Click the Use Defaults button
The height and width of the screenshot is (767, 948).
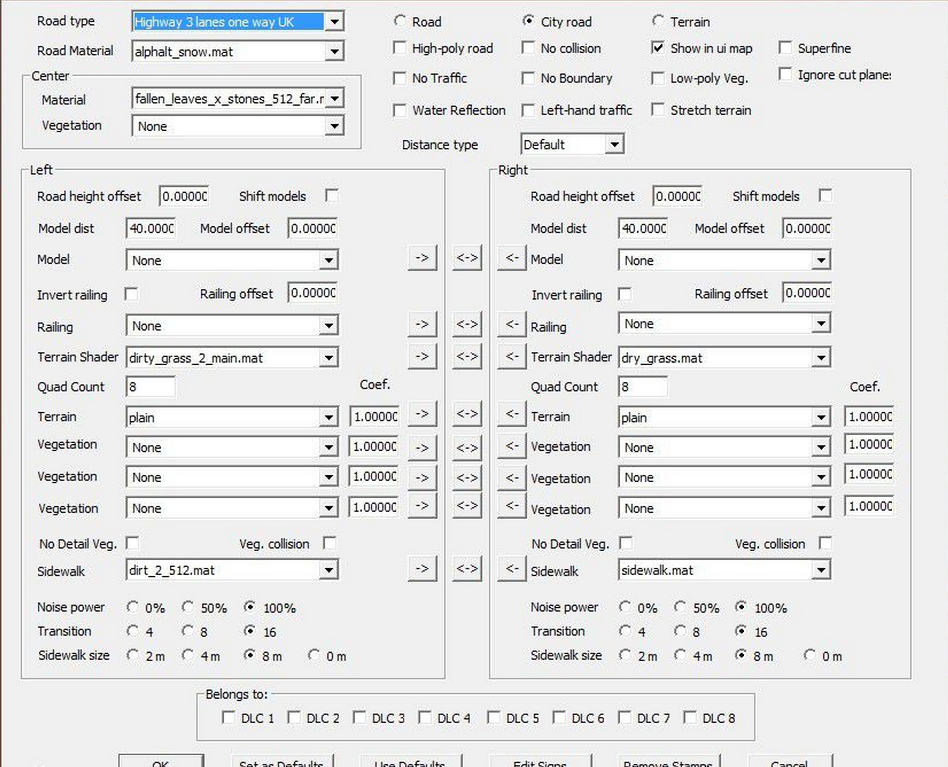[410, 761]
